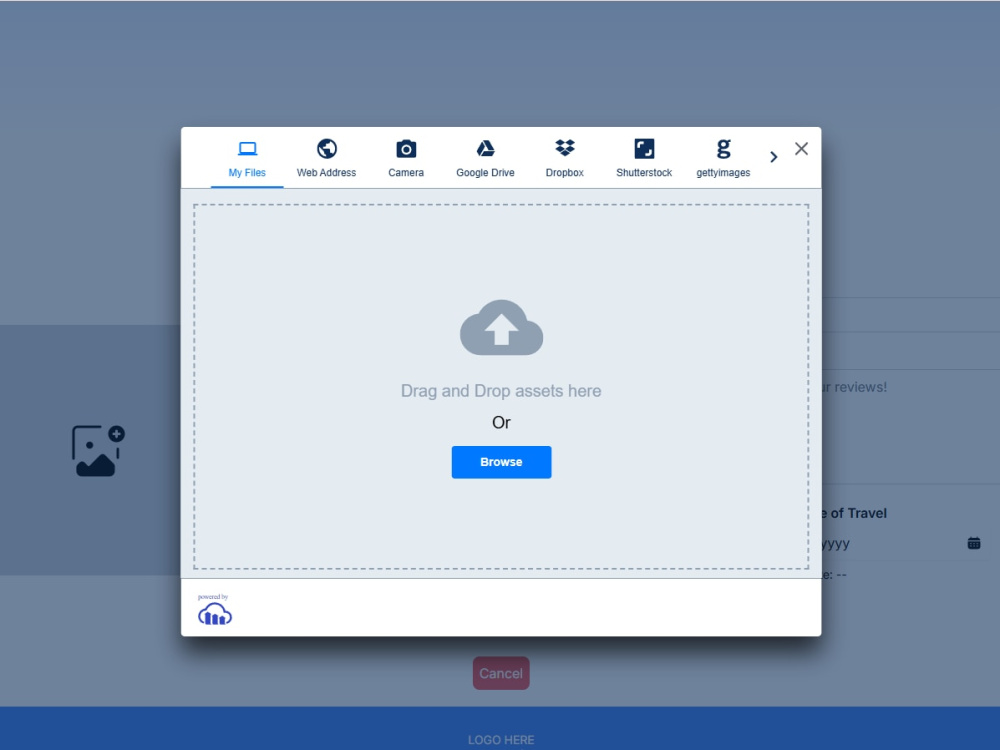Select the My Files laptop icon

[247, 149]
